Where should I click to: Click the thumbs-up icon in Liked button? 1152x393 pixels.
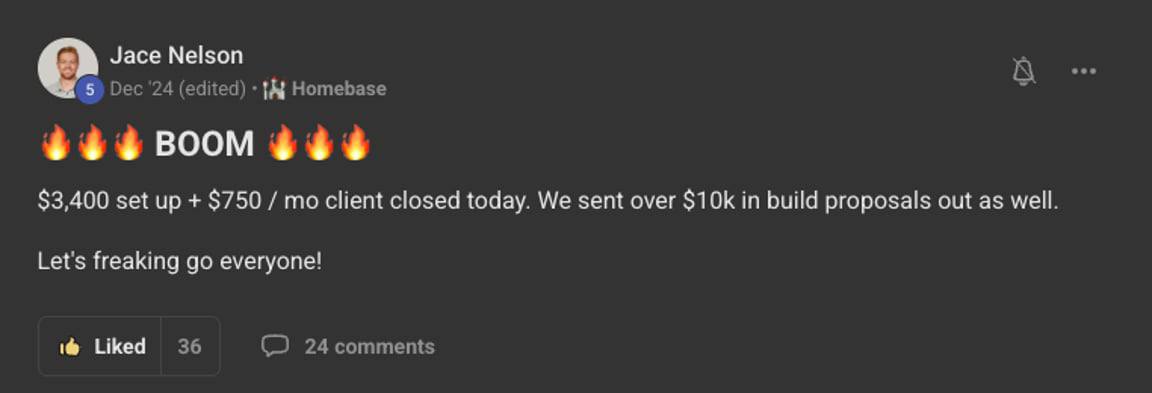click(x=70, y=347)
